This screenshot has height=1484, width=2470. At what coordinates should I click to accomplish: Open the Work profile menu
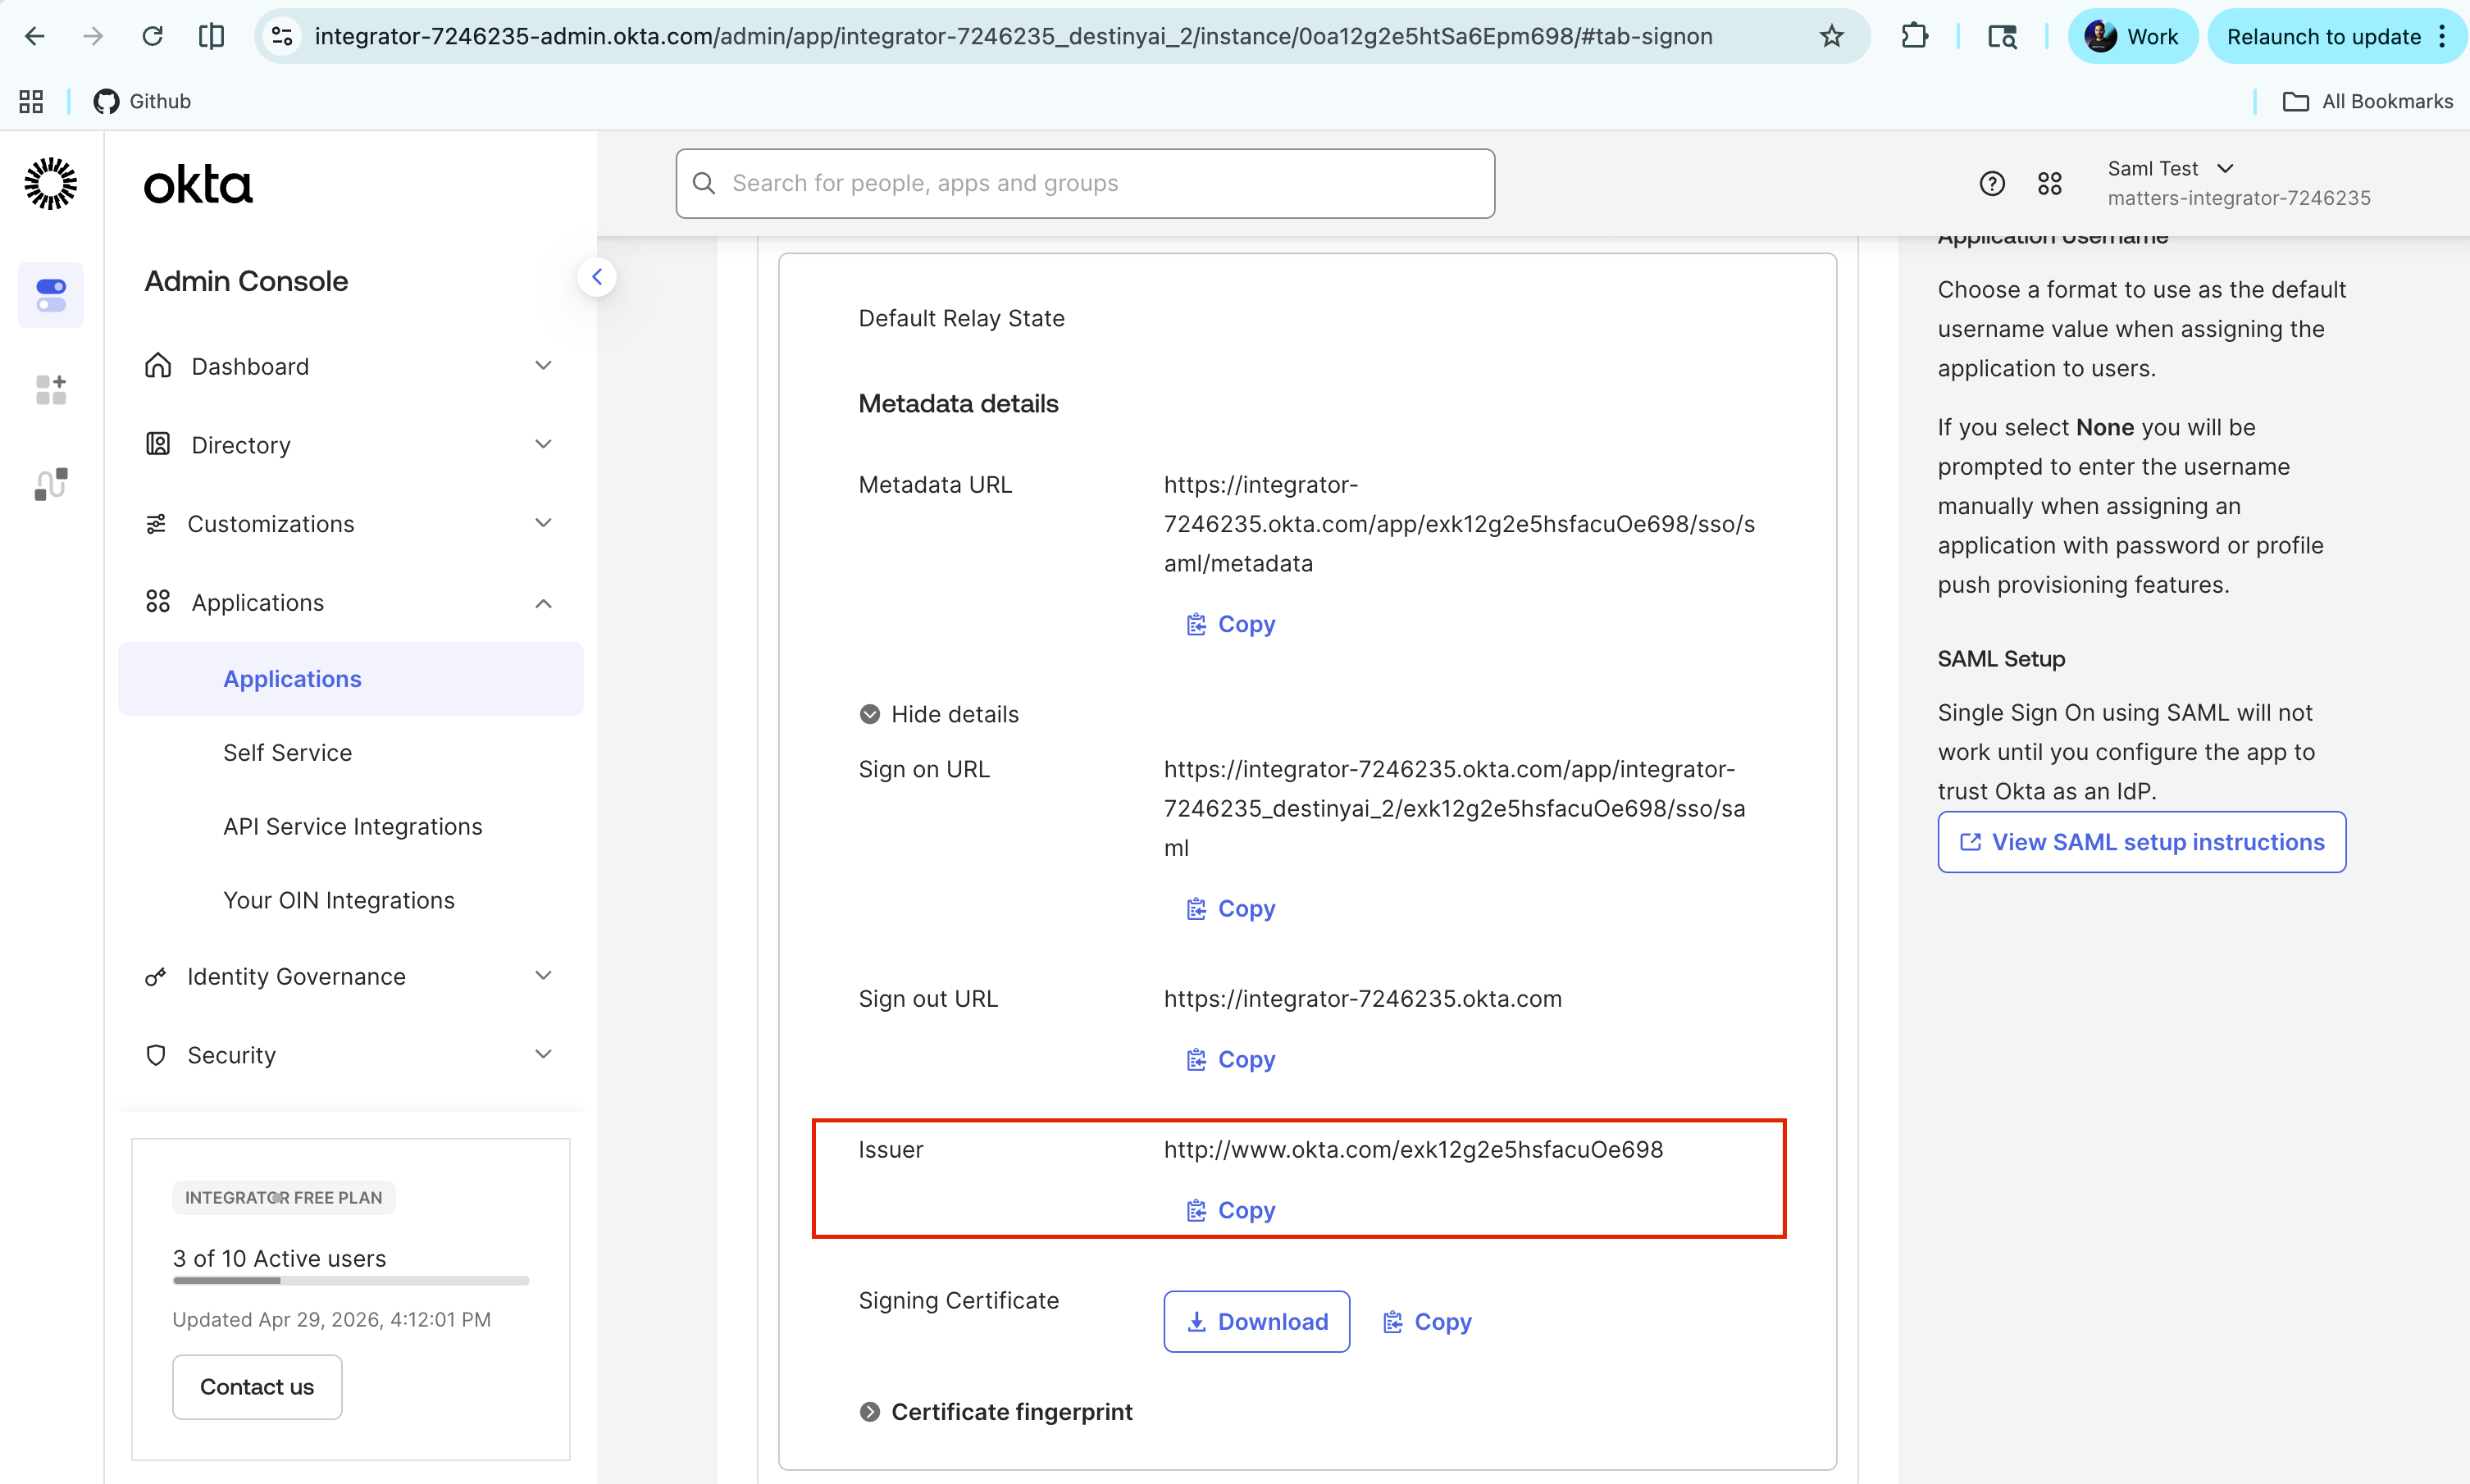[2132, 37]
